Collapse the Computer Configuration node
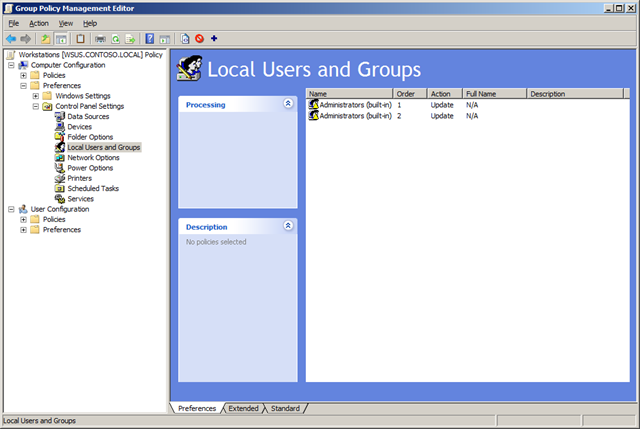This screenshot has width=640, height=429. click(10, 65)
